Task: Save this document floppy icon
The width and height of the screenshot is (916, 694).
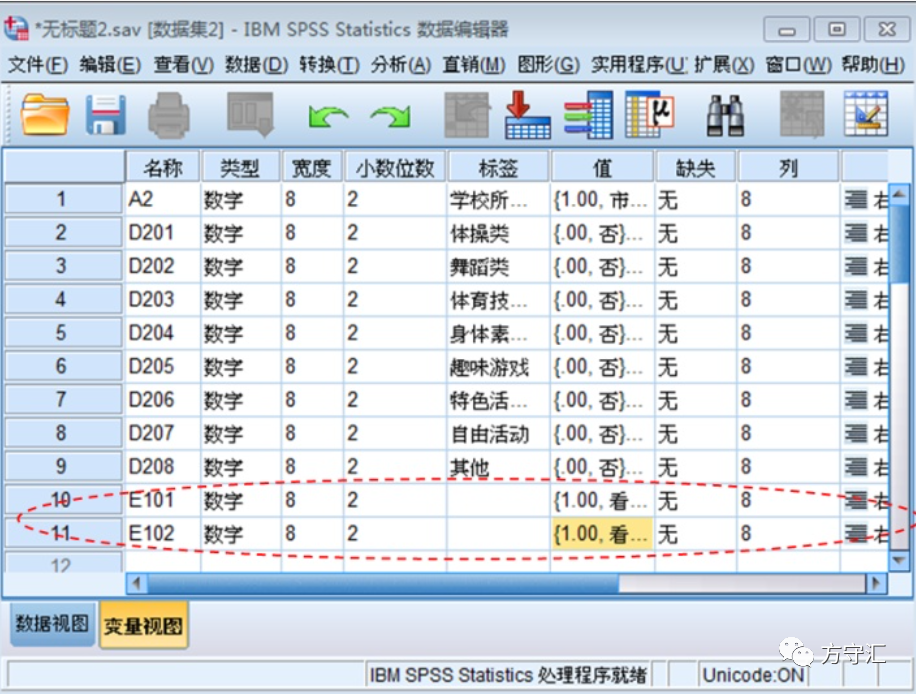Action: point(106,114)
